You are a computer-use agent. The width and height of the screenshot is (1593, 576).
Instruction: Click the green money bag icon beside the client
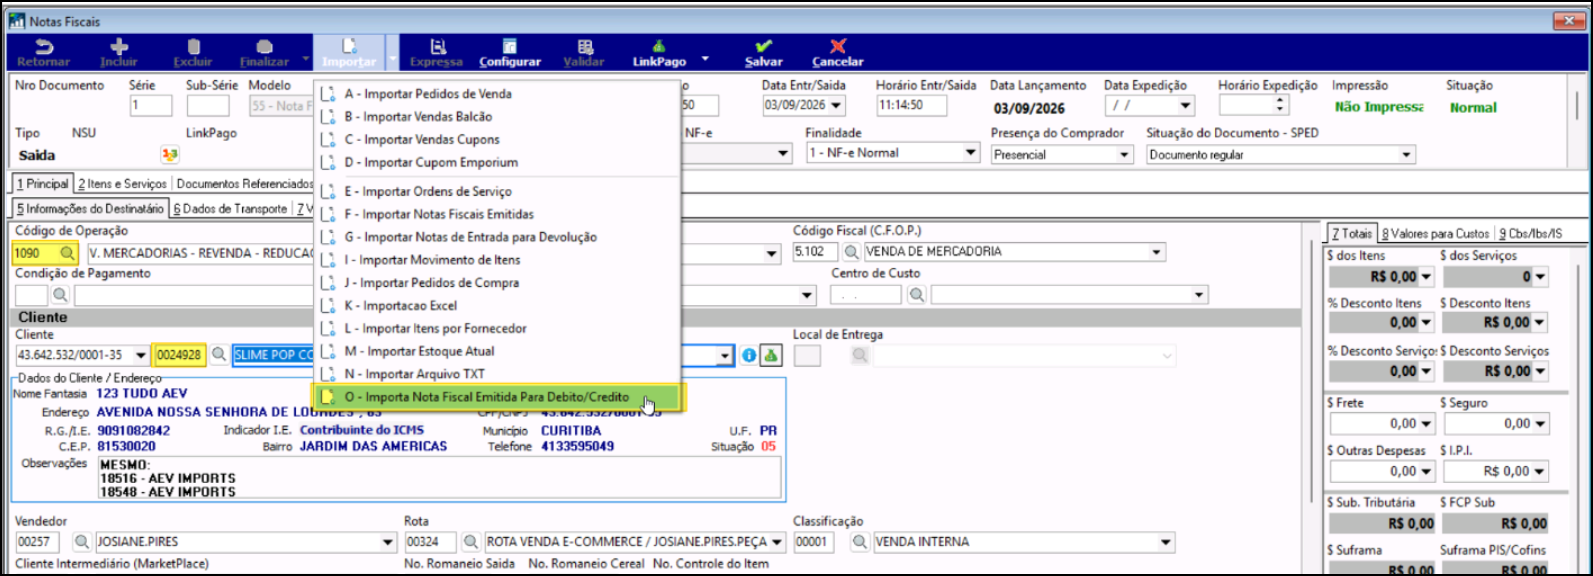(770, 356)
